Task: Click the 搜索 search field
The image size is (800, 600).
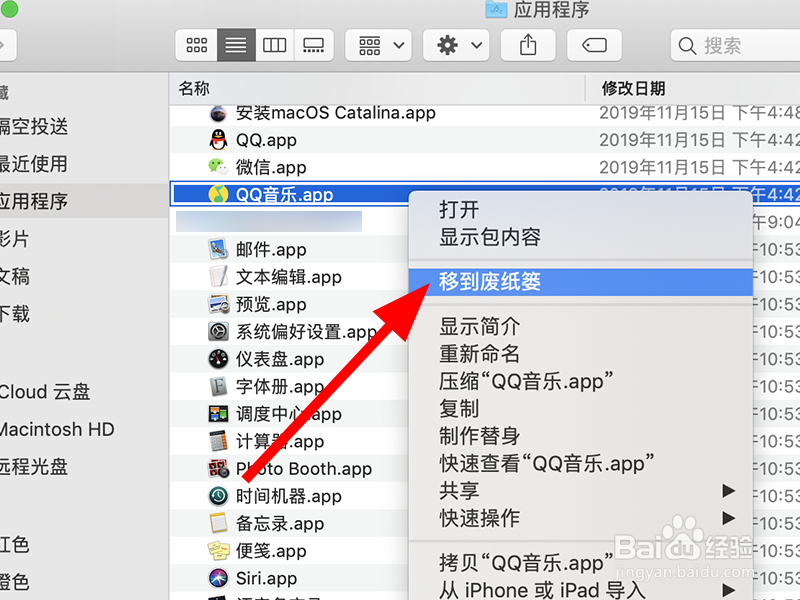Action: (x=736, y=45)
